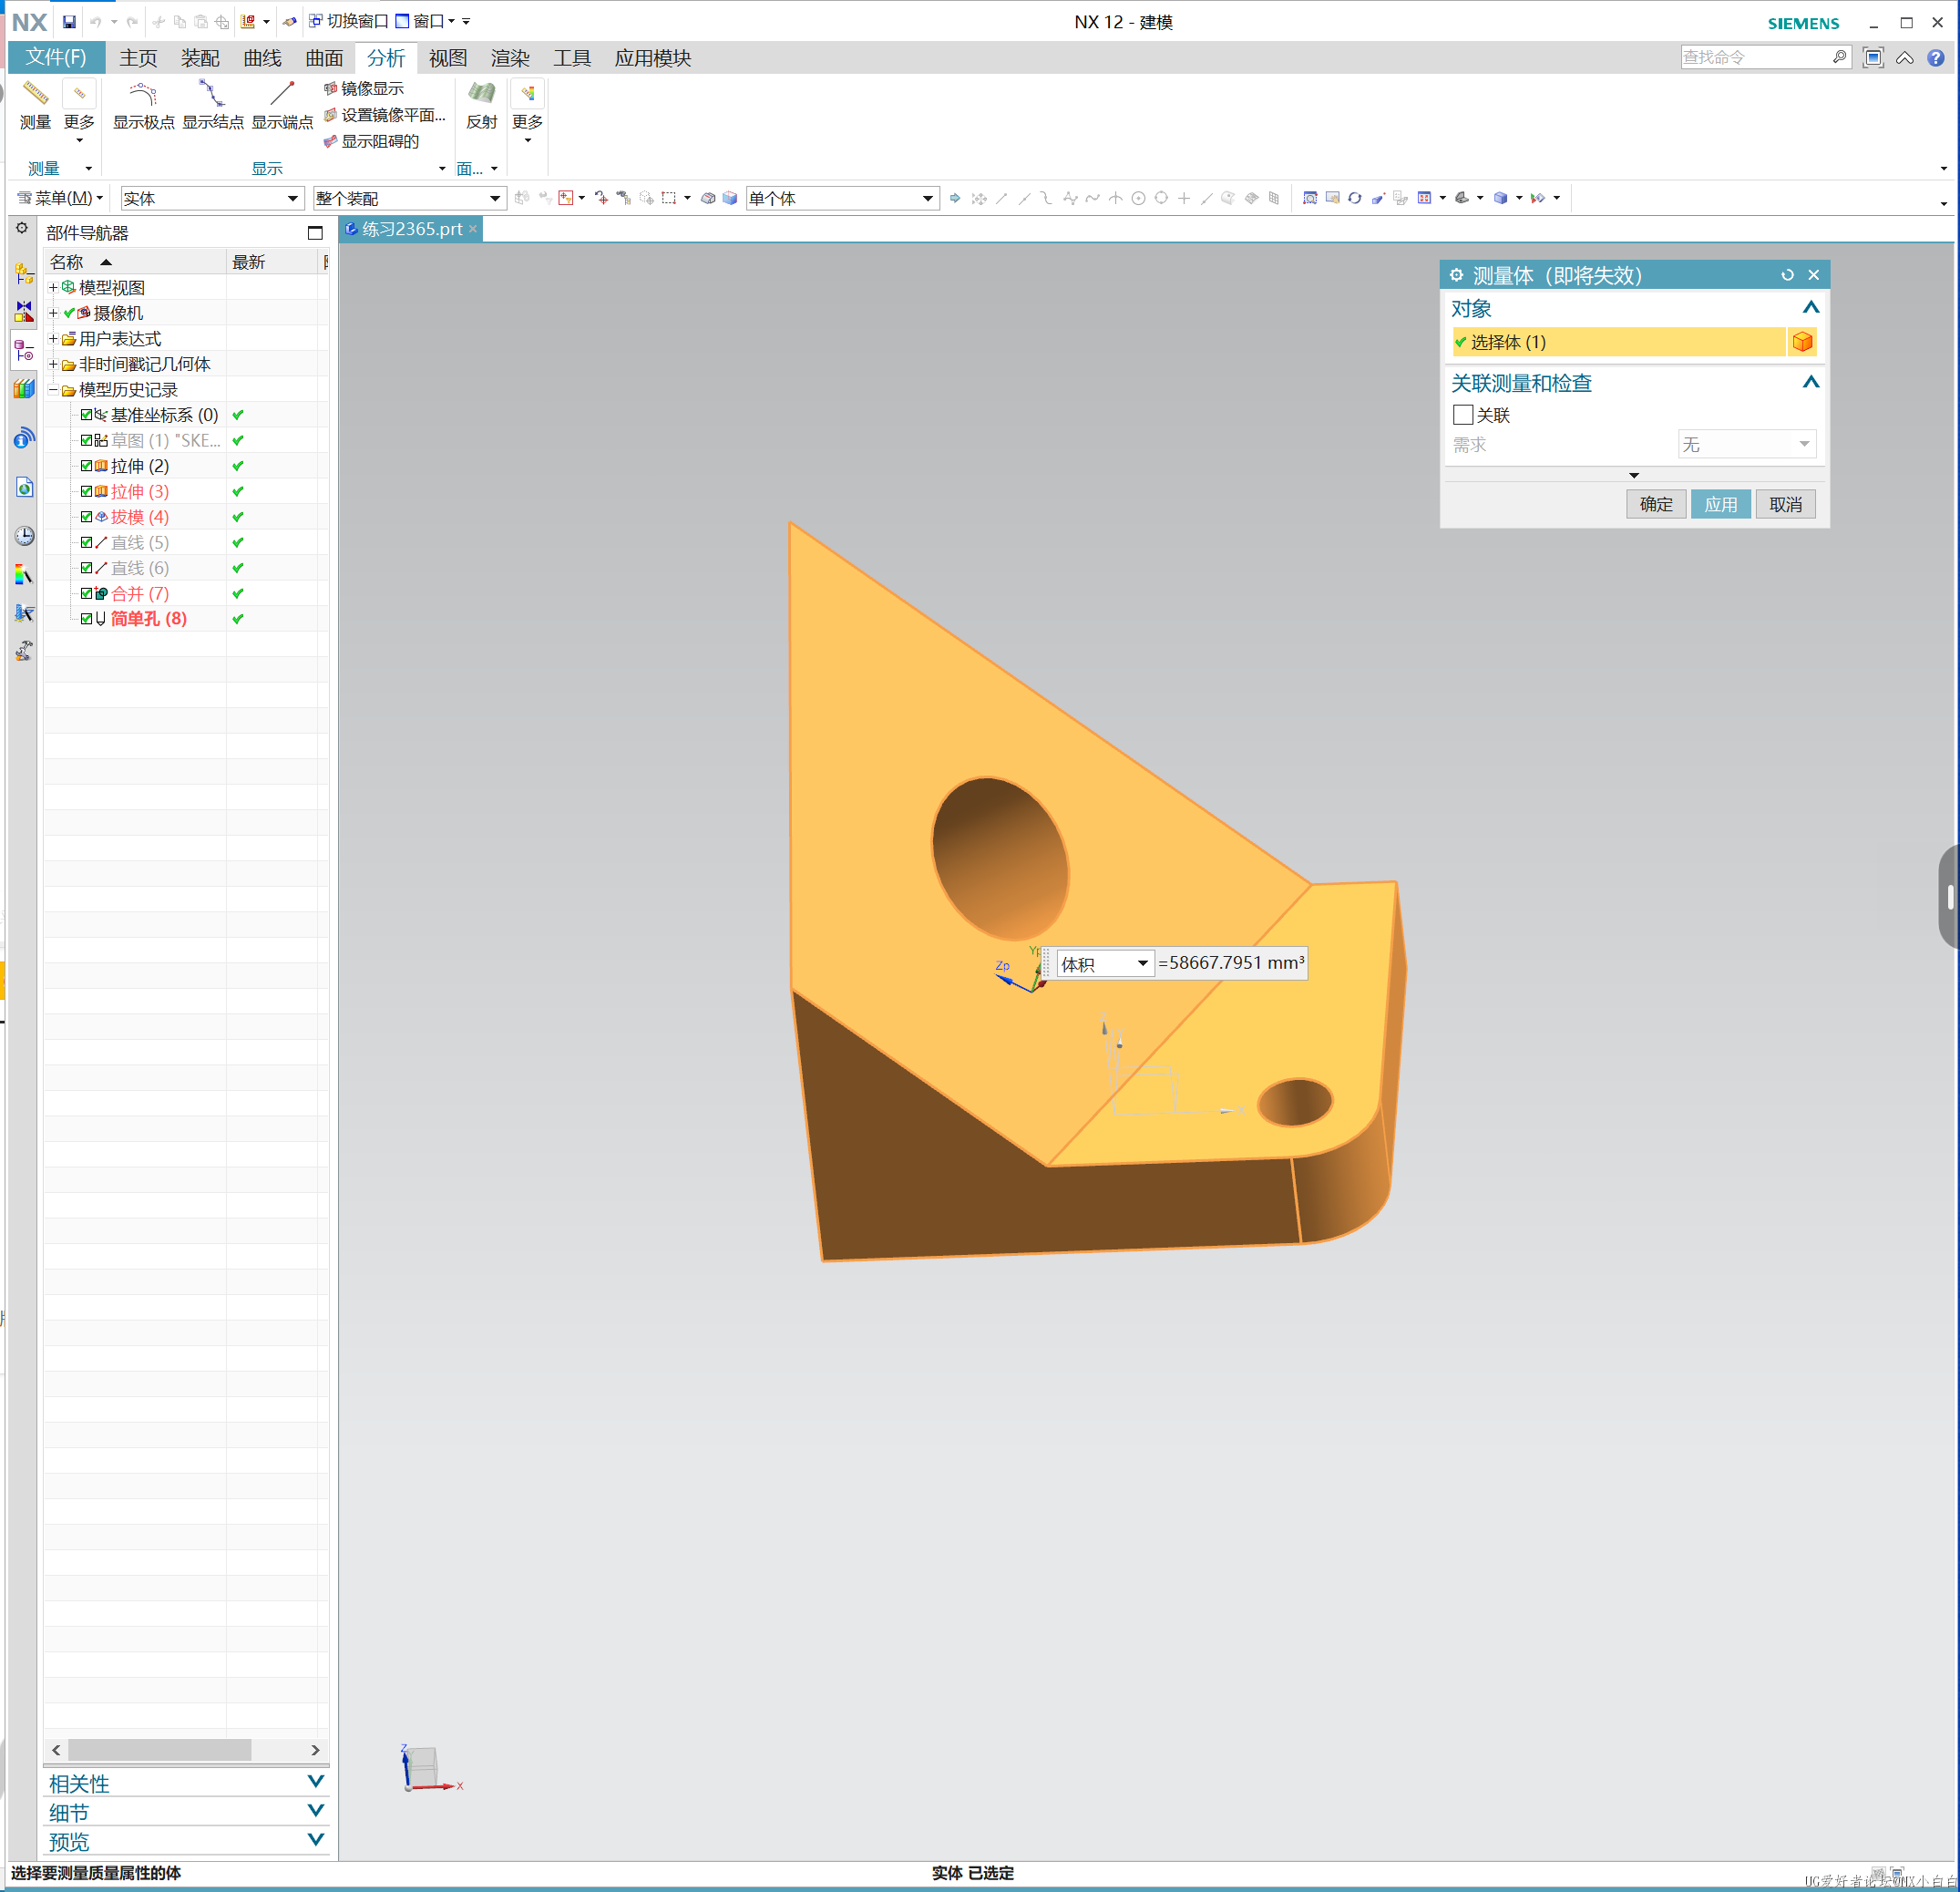This screenshot has height=1892, width=1960.
Task: Click in the 查找命令 search field
Action: coord(1755,57)
